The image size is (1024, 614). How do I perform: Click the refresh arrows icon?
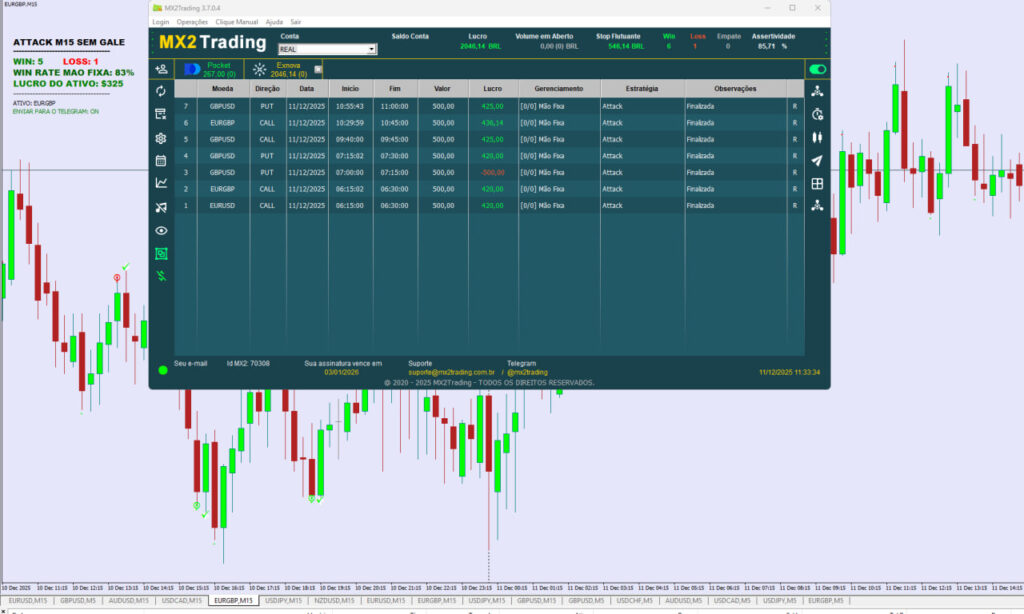click(161, 91)
